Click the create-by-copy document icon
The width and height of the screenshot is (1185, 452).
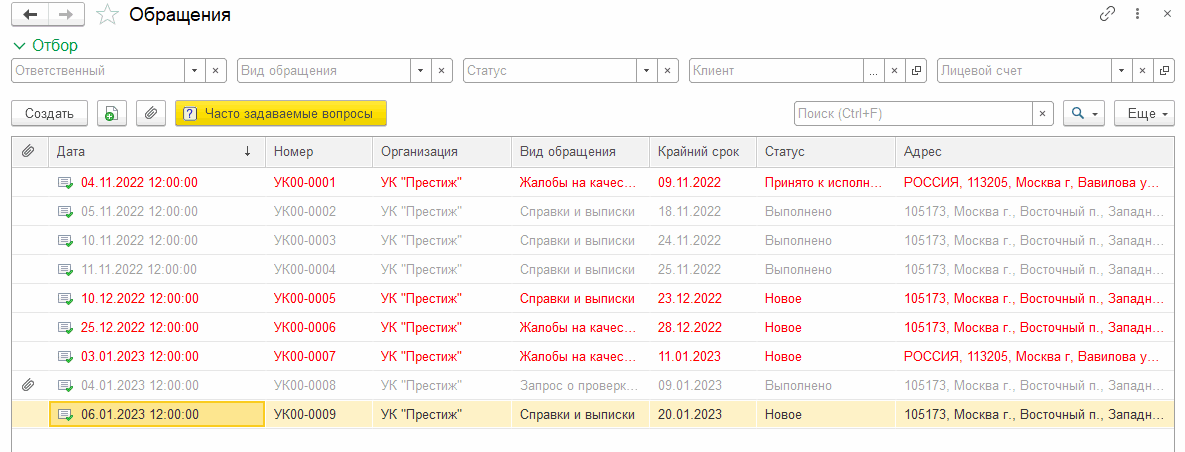pyautogui.click(x=112, y=114)
